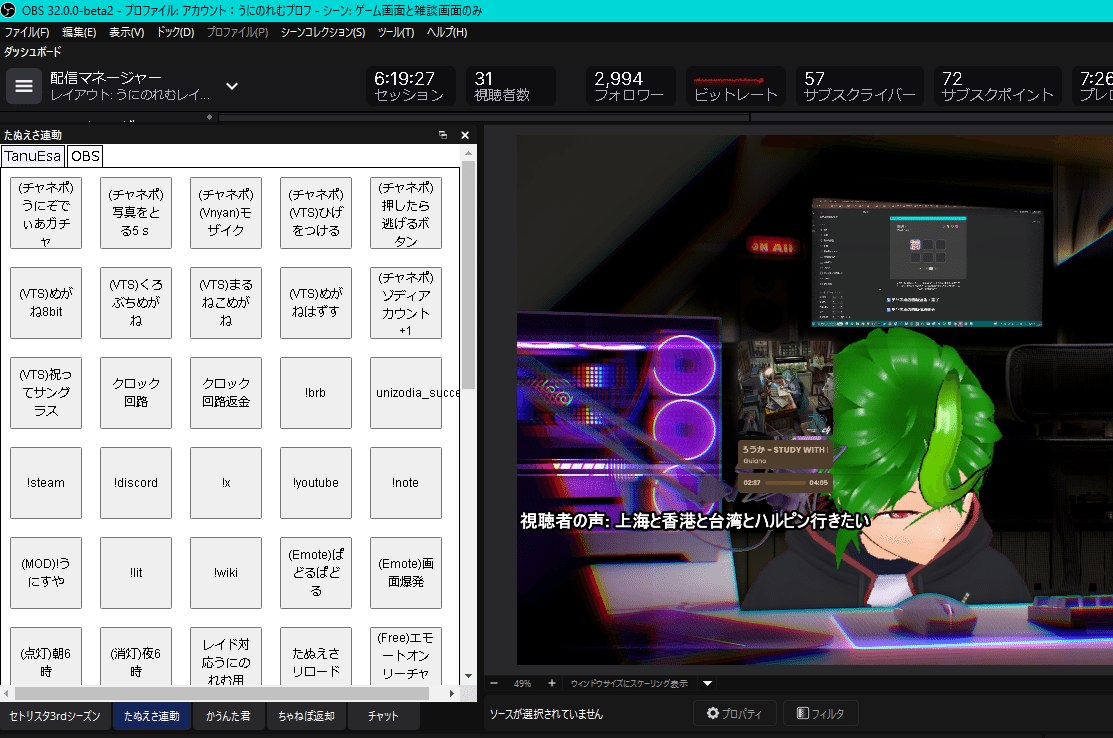Click the (VTS)めがねはずす button
Screen dimensions: 1113x738
(x=316, y=303)
